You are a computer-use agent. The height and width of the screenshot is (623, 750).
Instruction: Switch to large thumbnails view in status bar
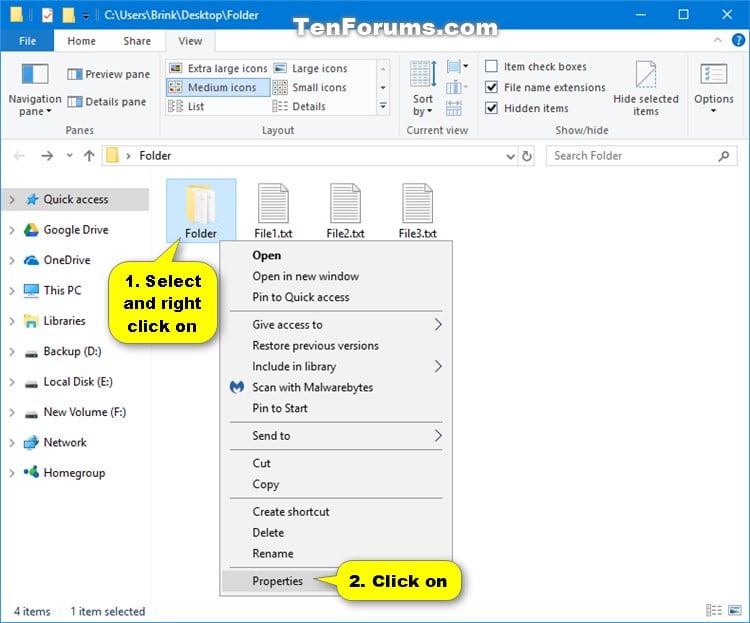[x=735, y=610]
